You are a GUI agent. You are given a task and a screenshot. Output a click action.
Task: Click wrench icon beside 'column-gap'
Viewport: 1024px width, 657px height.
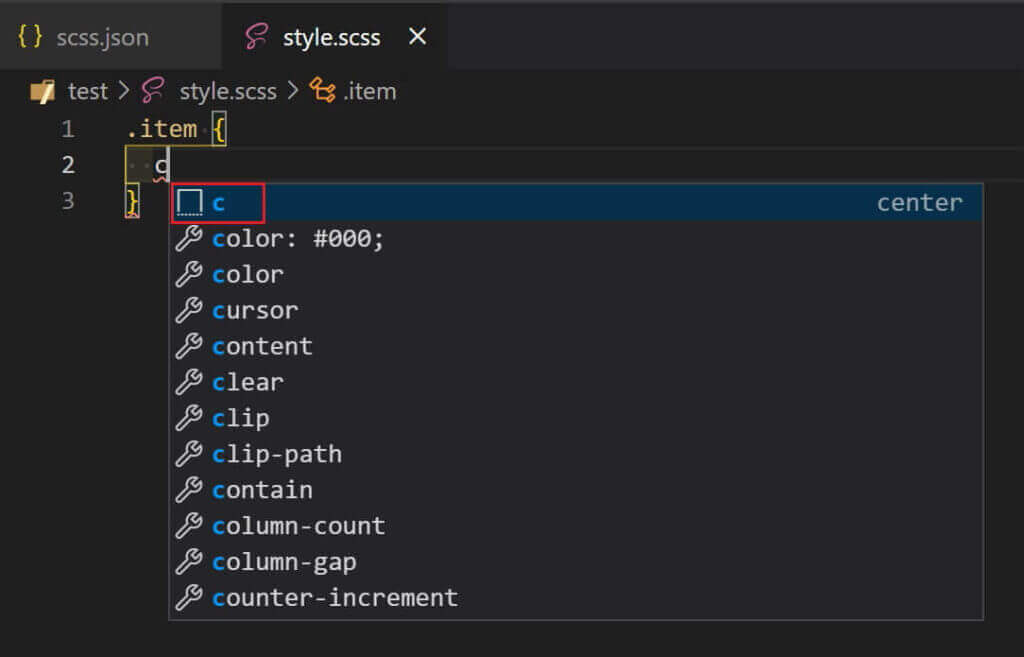[x=189, y=562]
